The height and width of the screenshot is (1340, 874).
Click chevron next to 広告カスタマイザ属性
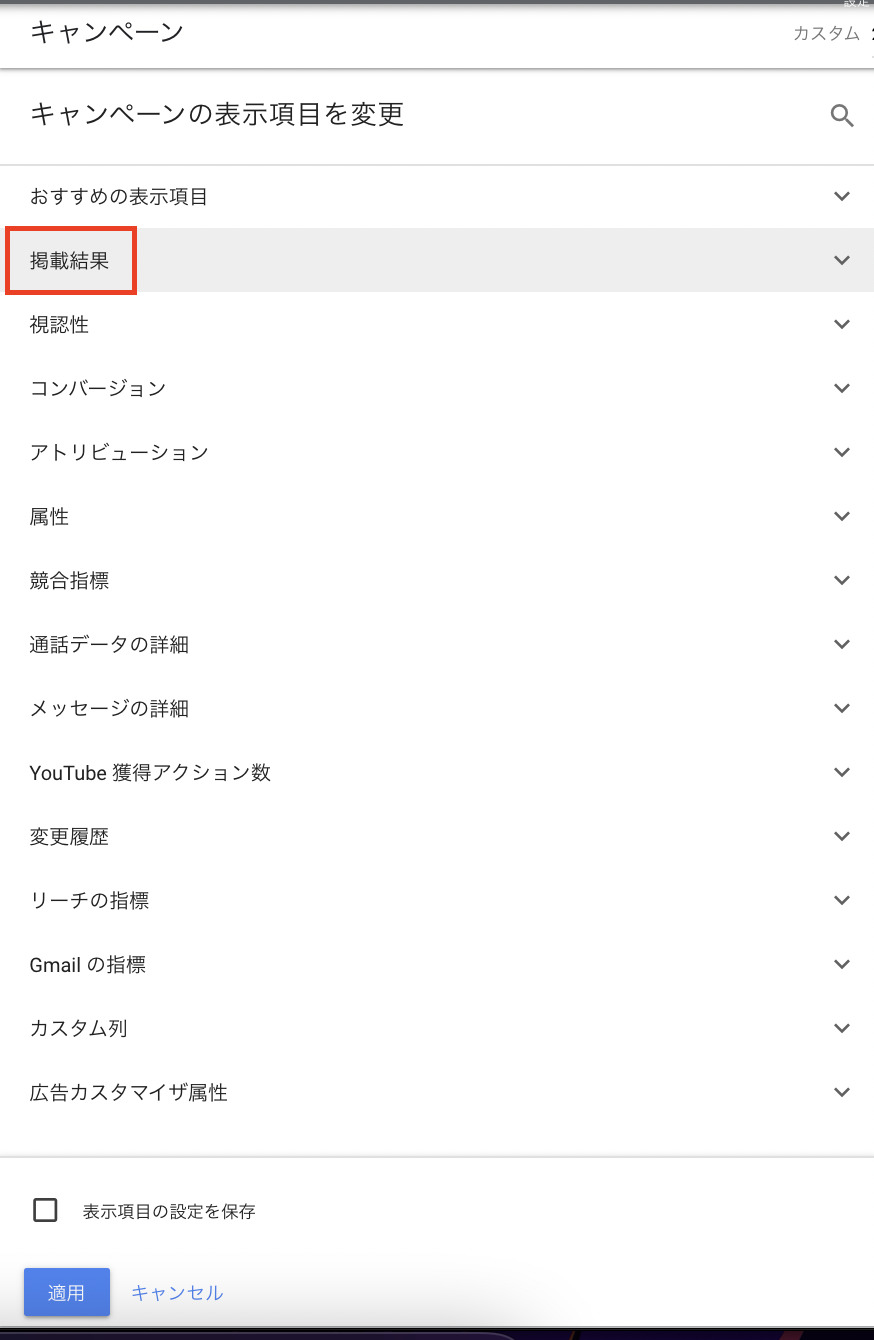click(842, 1092)
